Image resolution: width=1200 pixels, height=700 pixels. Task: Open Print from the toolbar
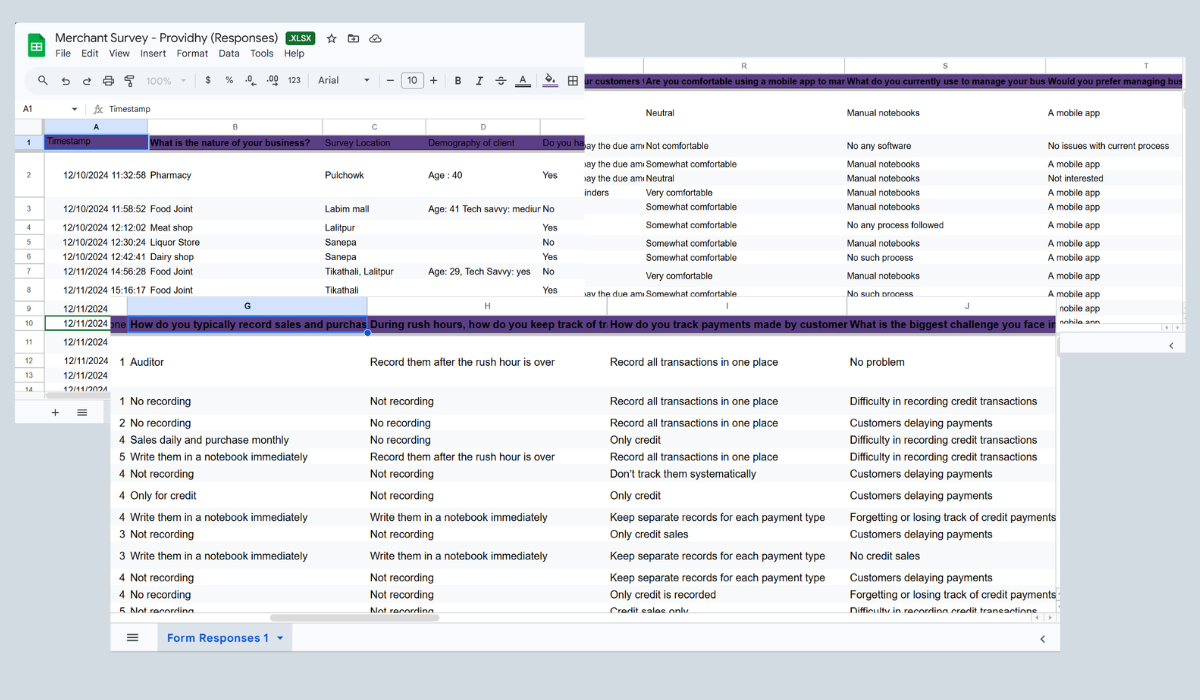108,79
